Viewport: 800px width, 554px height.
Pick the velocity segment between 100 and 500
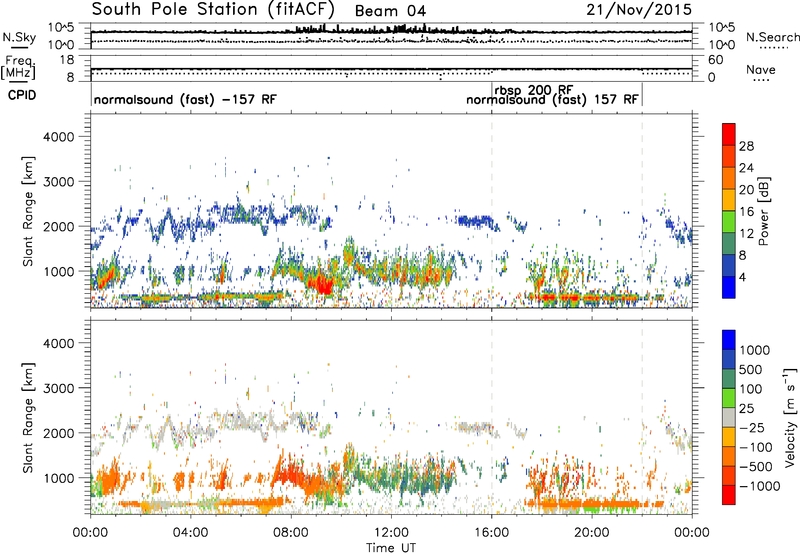coord(729,379)
